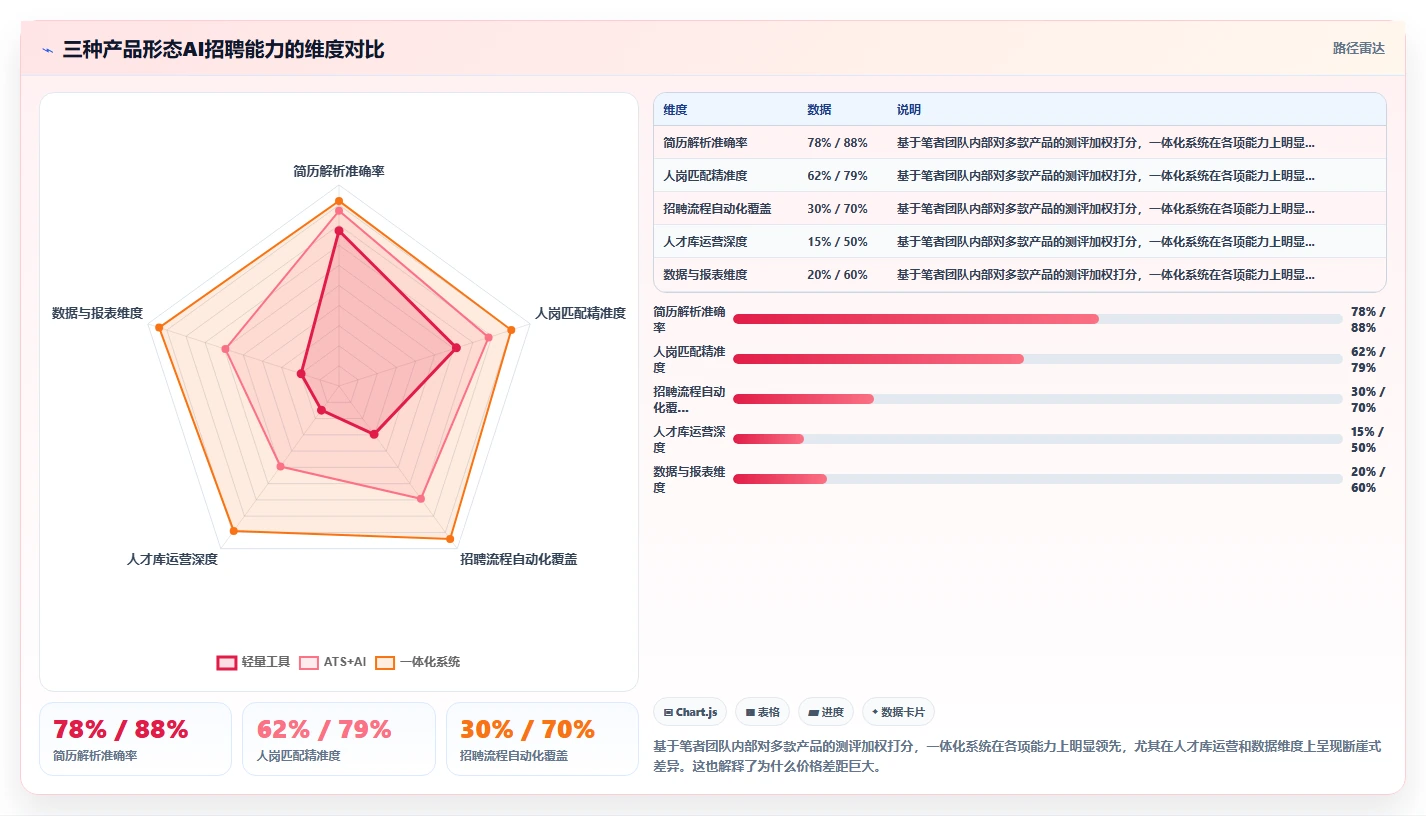Click the 招聘流程自动化覆盖 radar axis label
The width and height of the screenshot is (1426, 816).
click(518, 560)
